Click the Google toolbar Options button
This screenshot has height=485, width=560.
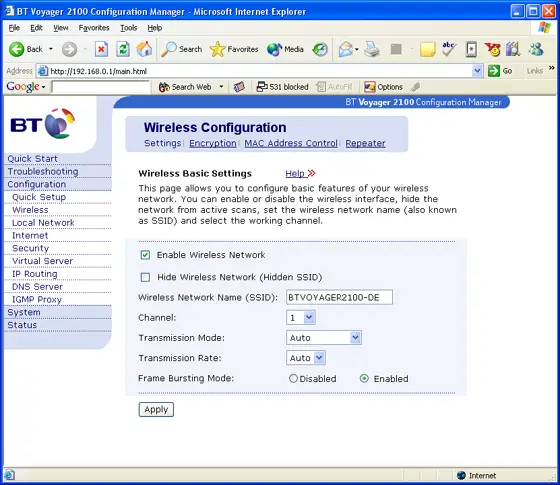point(383,87)
